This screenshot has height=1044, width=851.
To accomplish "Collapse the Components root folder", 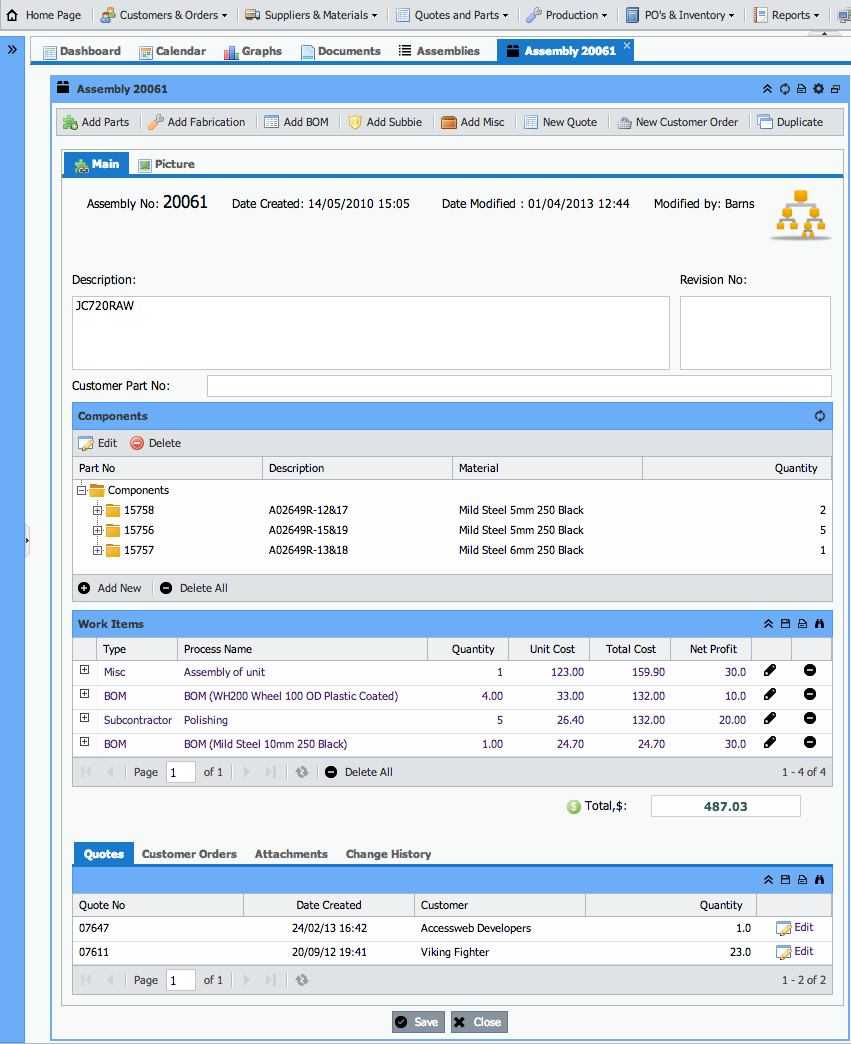I will pyautogui.click(x=81, y=491).
